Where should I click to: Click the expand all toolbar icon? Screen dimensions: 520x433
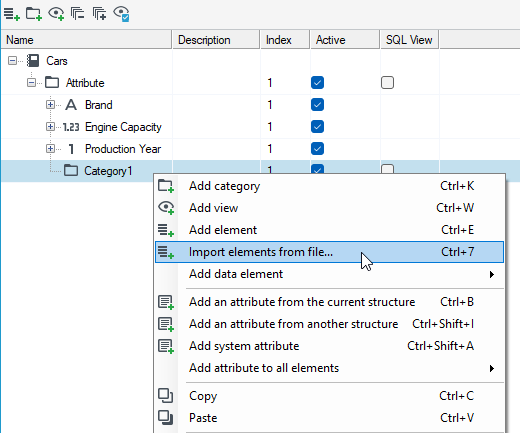[x=99, y=14]
